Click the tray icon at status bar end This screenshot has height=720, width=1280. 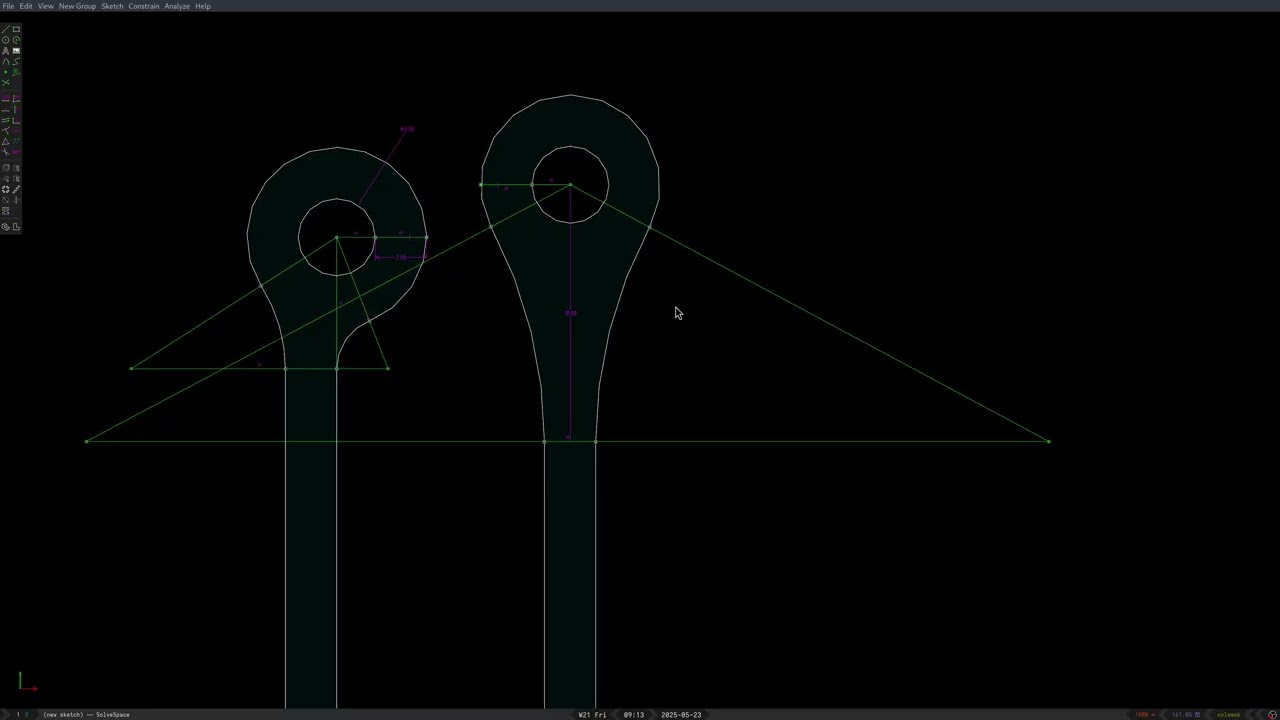pos(1272,715)
